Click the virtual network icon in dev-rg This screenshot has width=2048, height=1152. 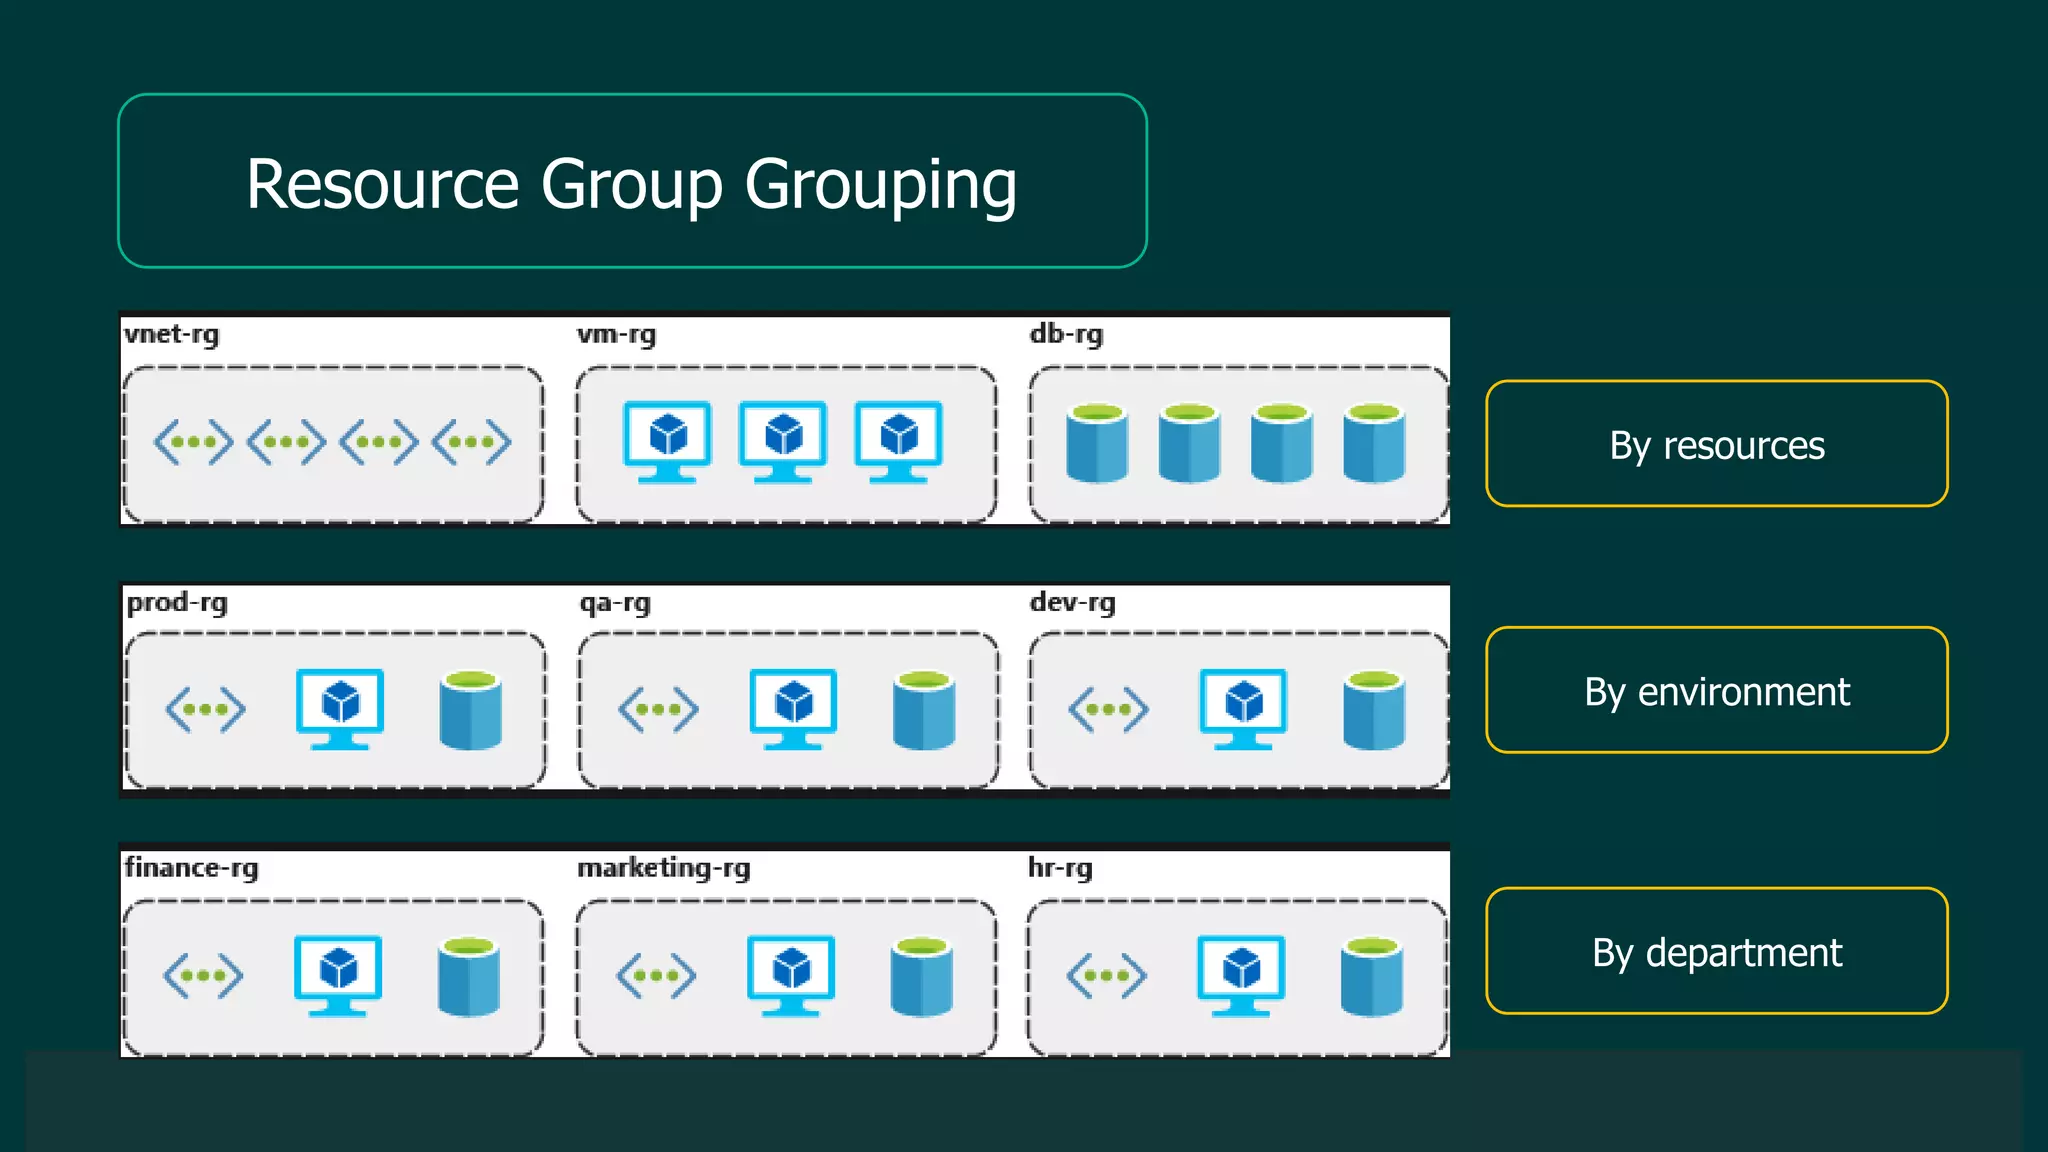point(1108,710)
